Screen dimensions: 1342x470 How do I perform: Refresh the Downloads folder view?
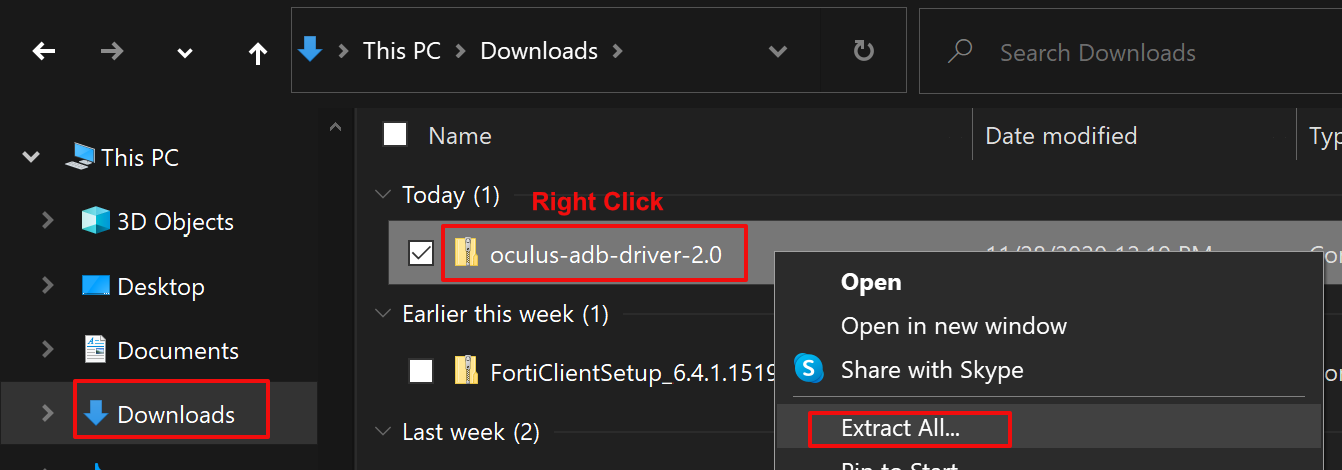point(864,51)
